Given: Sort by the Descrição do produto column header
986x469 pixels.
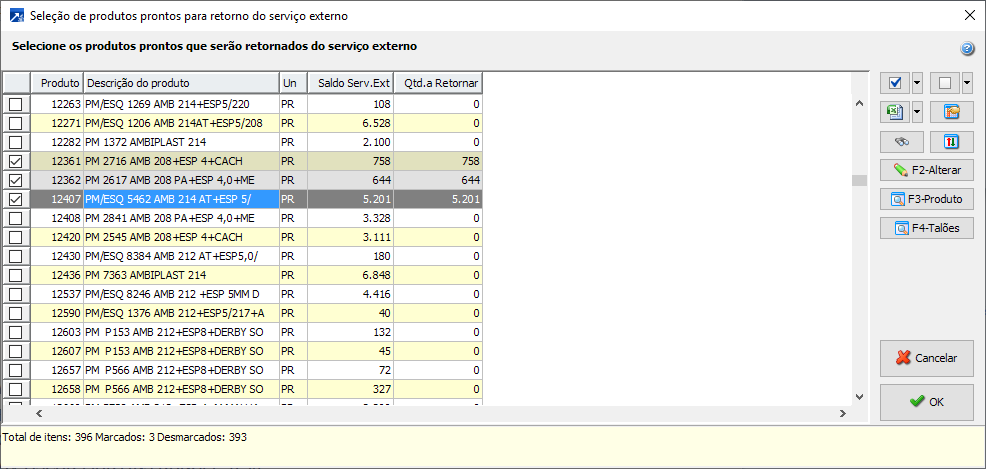Looking at the screenshot, I should coord(180,83).
